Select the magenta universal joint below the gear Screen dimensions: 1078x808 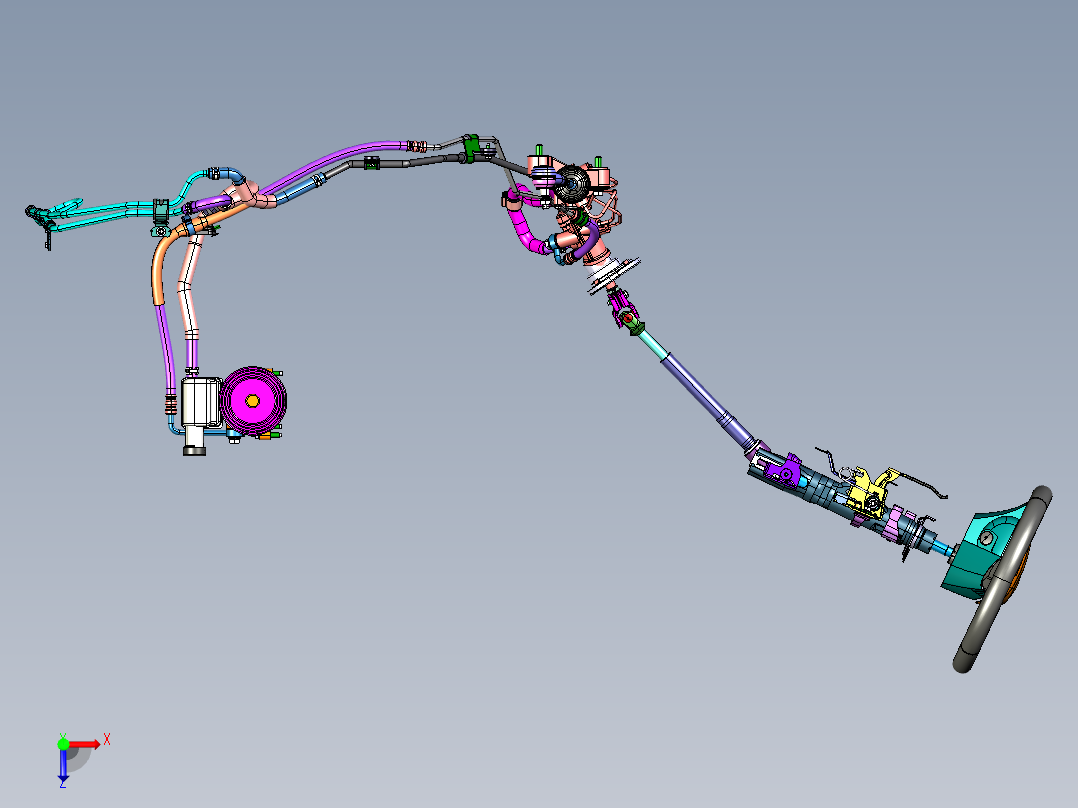(x=624, y=309)
